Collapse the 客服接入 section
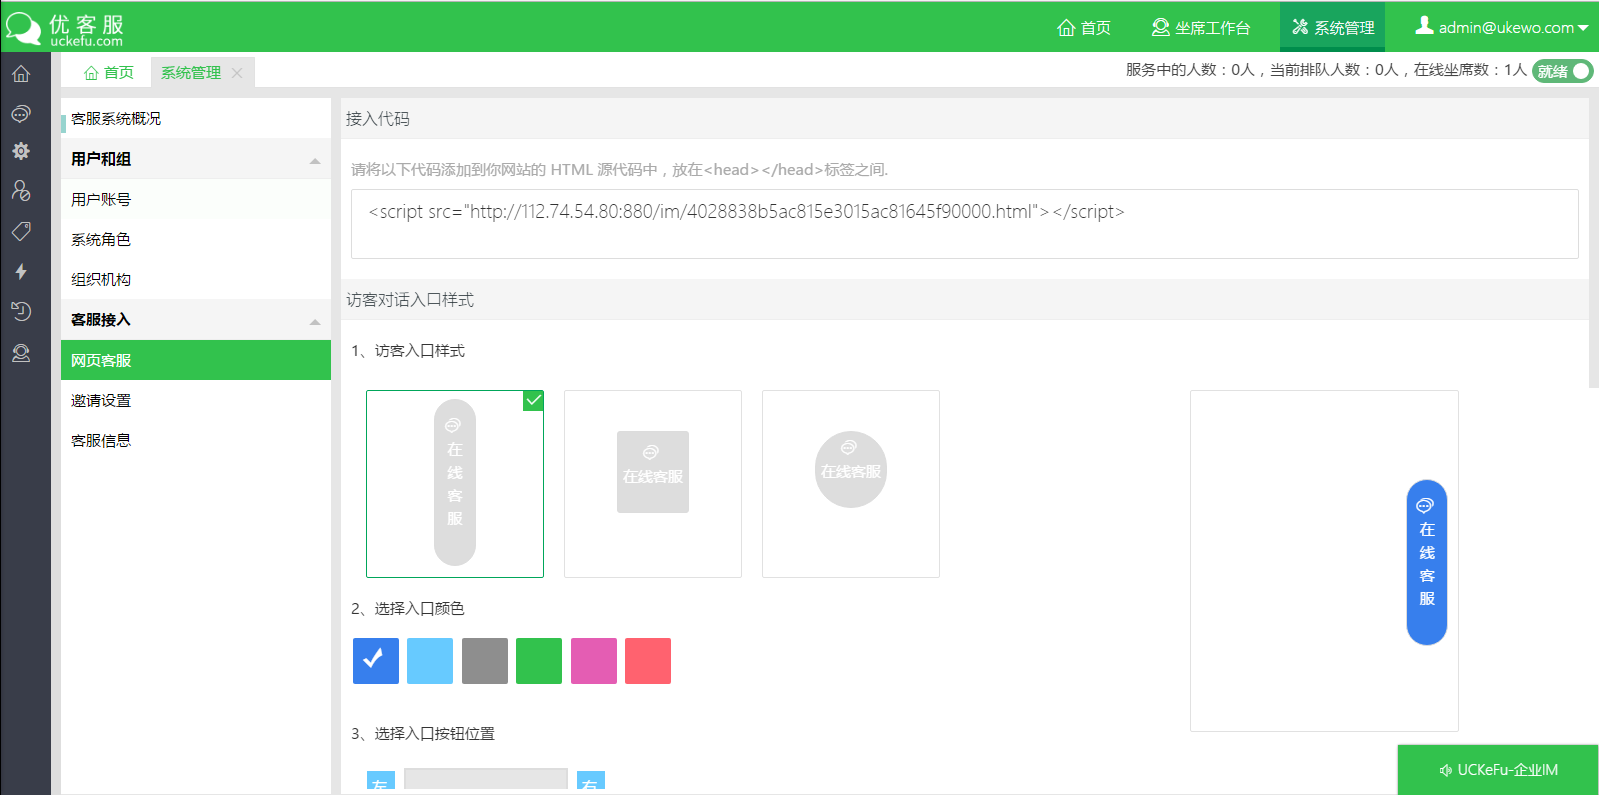Screen dimensions: 1599x795 (315, 321)
